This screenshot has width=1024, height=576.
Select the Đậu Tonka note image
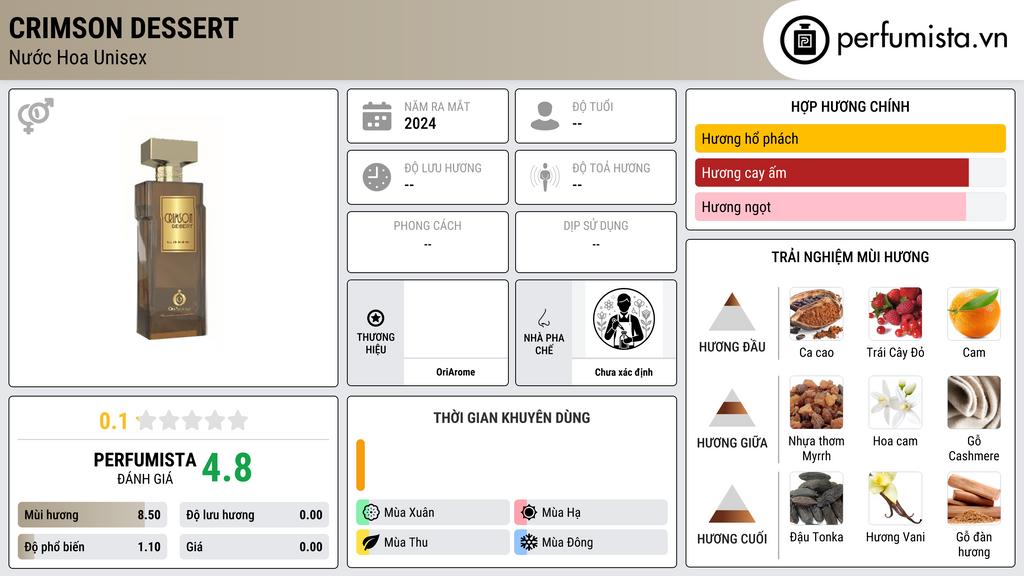tap(816, 498)
